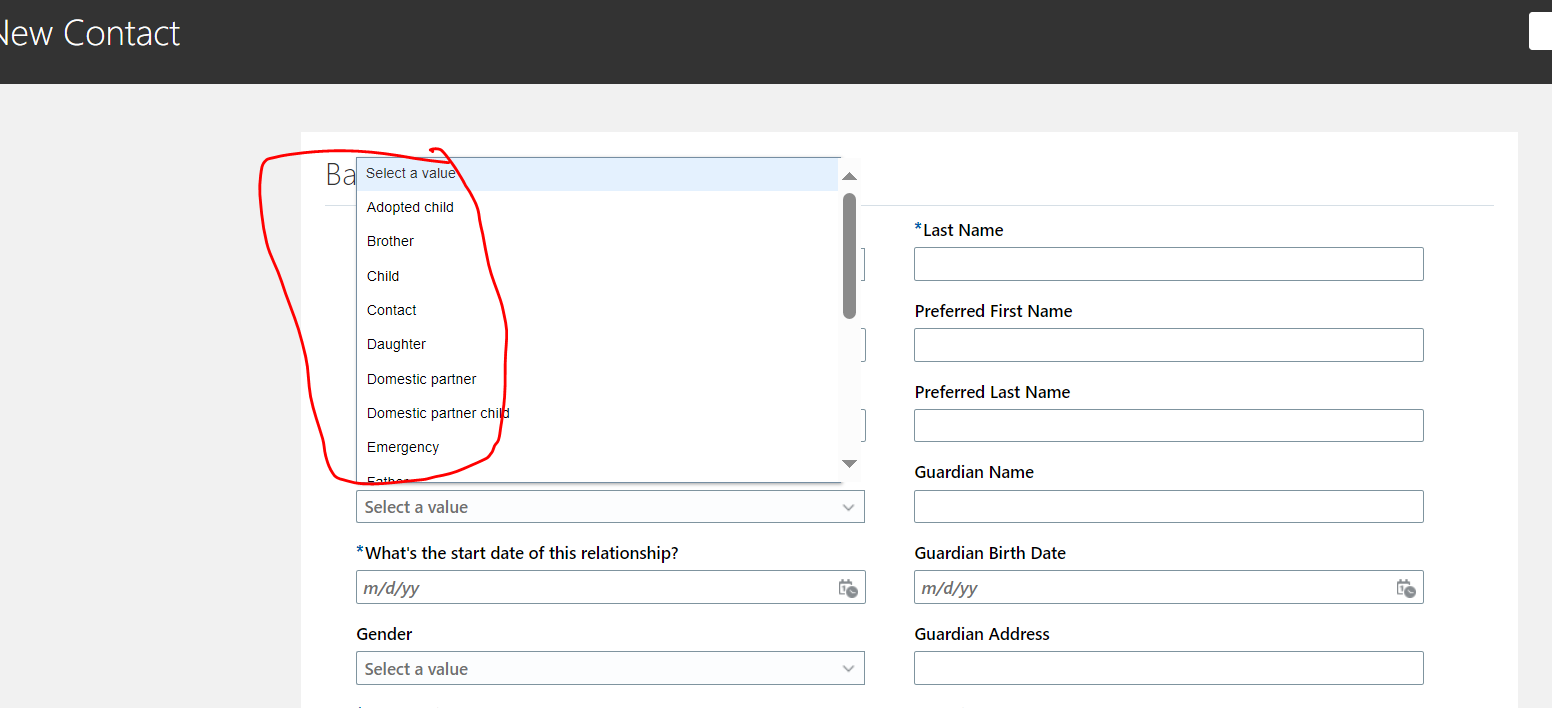Click the clock overlay on the start date icon
This screenshot has width=1552, height=708.
point(851,592)
